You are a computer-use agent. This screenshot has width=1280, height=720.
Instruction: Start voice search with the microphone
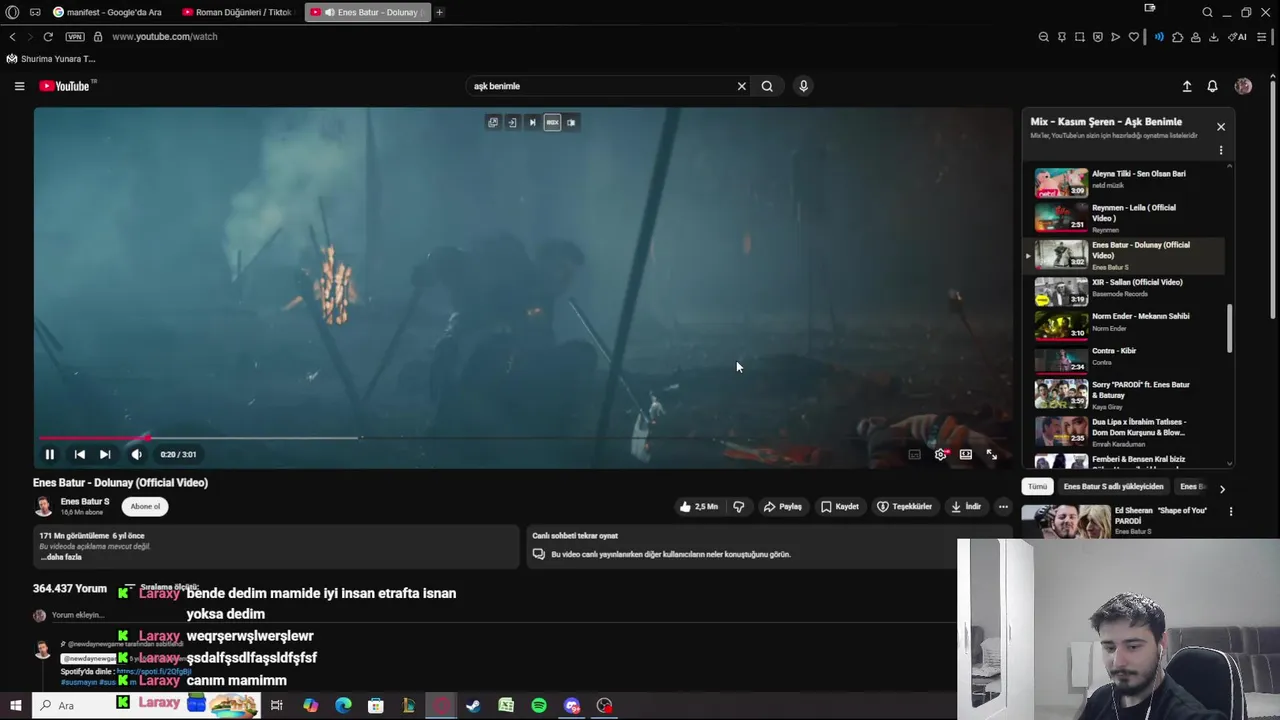point(803,86)
